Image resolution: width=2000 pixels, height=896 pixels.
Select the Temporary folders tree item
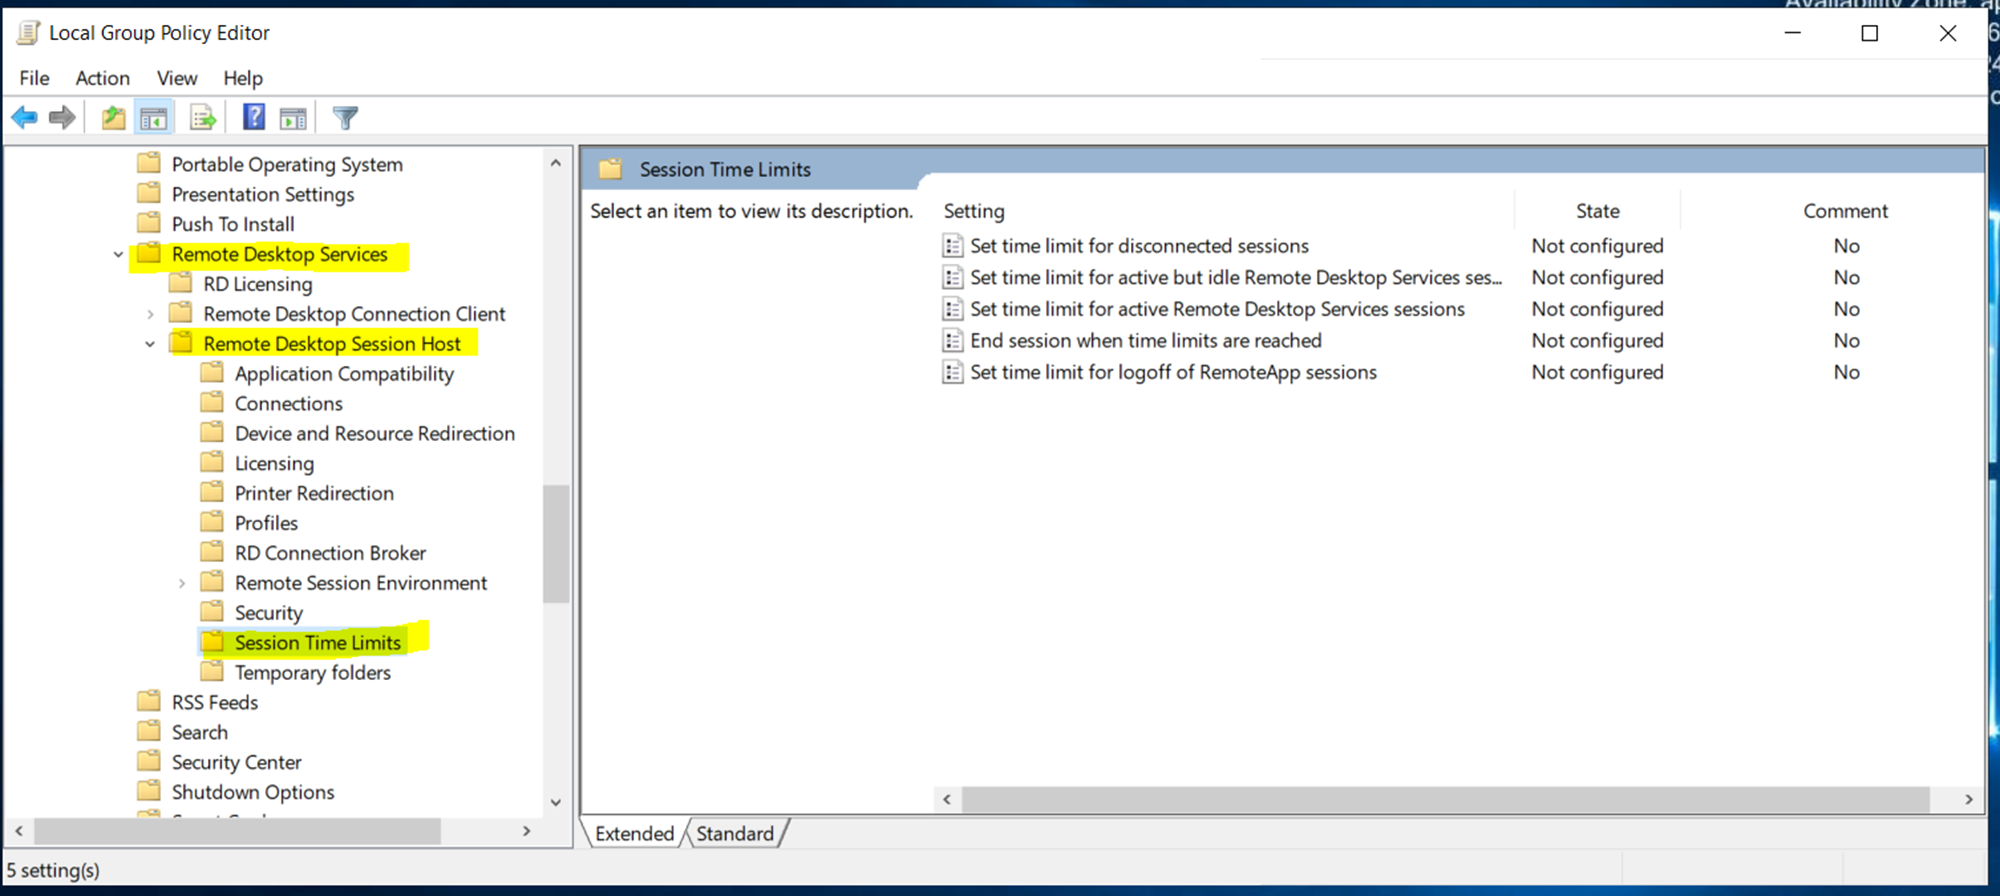[x=312, y=672]
